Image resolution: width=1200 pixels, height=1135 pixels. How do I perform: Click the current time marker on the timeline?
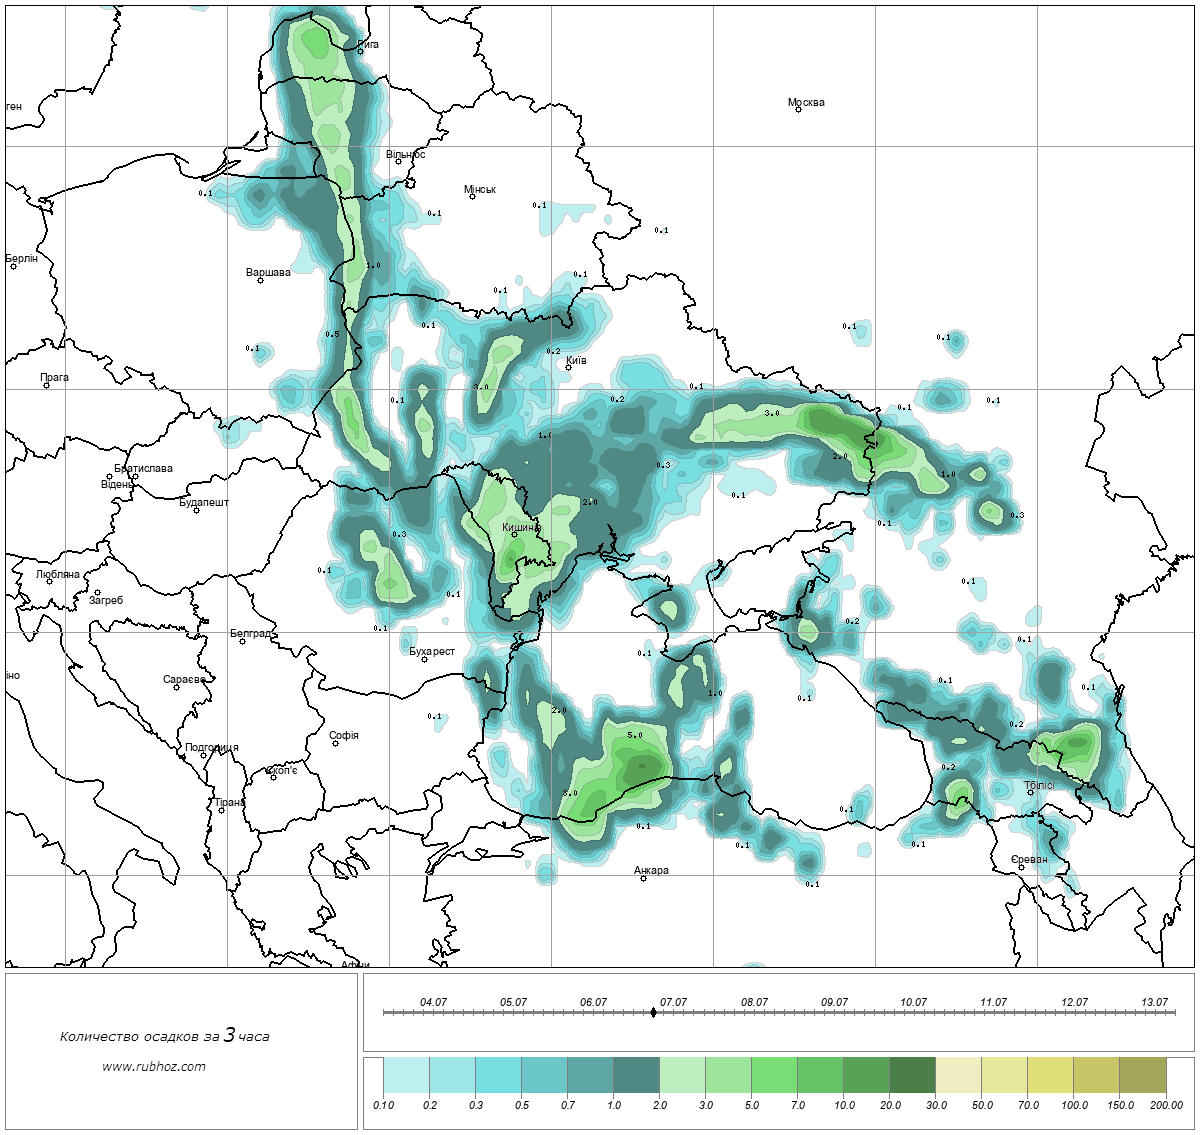[x=653, y=1012]
